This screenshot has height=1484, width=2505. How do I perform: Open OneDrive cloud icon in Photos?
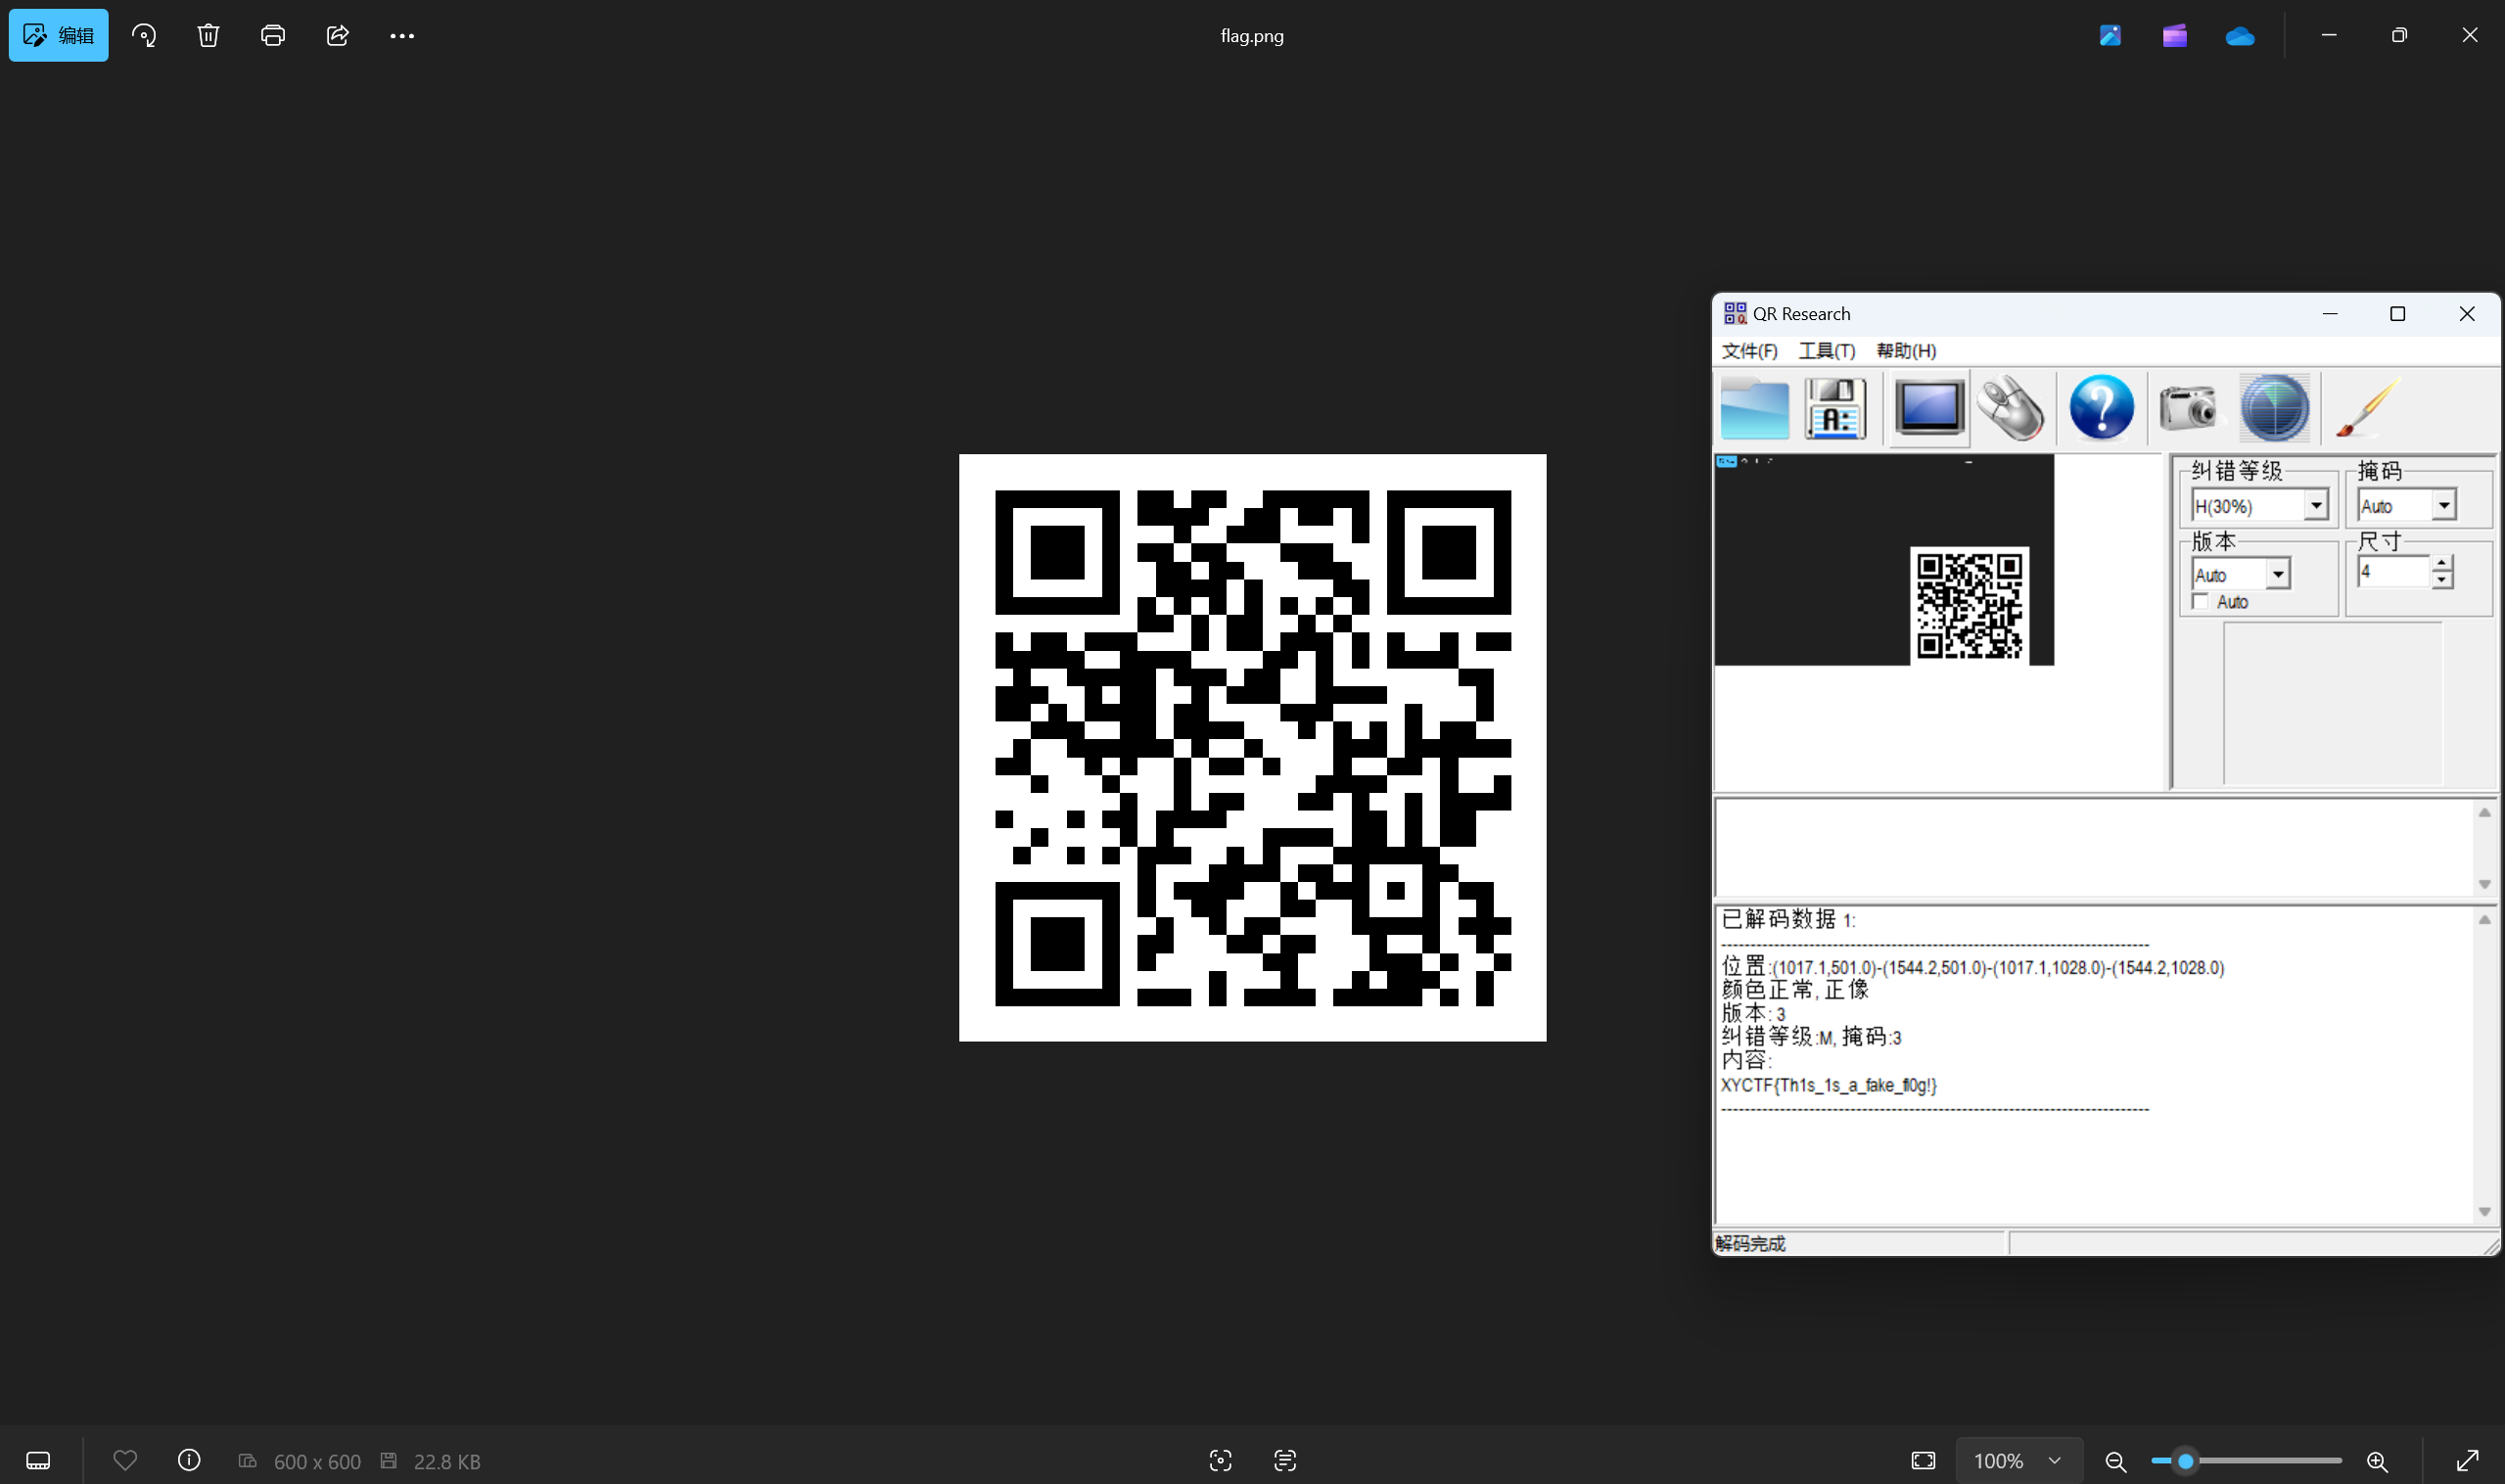click(2240, 36)
